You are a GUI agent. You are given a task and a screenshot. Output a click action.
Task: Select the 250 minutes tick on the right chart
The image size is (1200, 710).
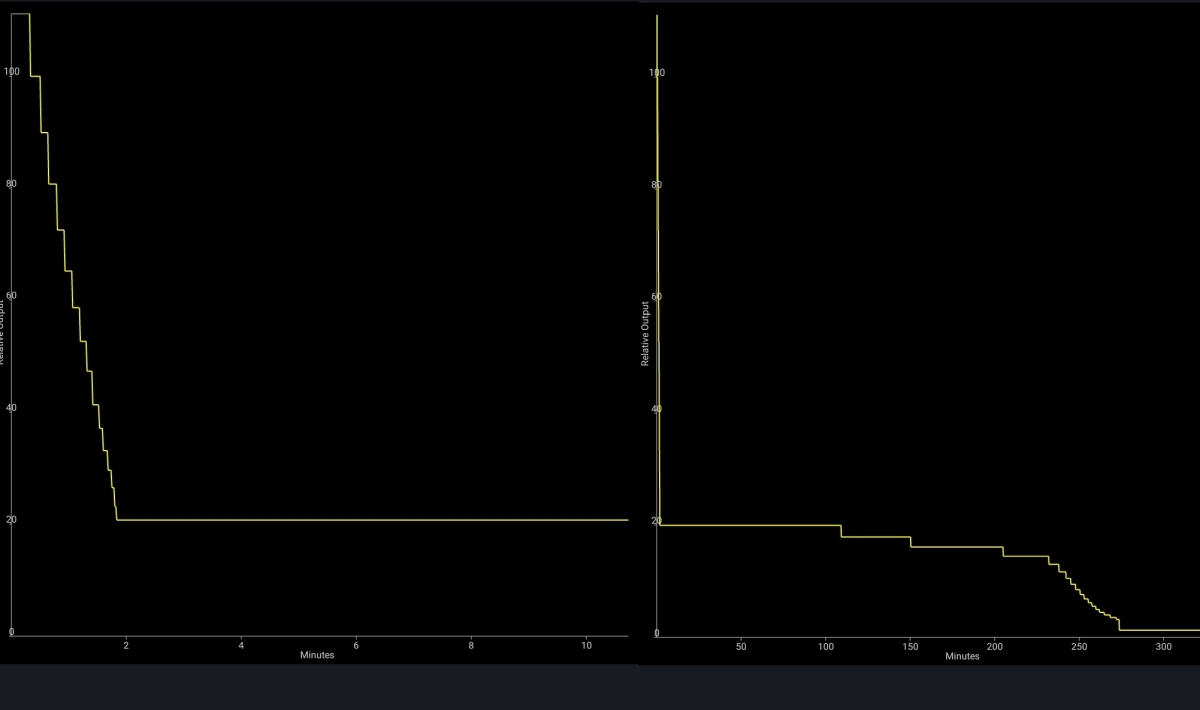click(x=1079, y=647)
